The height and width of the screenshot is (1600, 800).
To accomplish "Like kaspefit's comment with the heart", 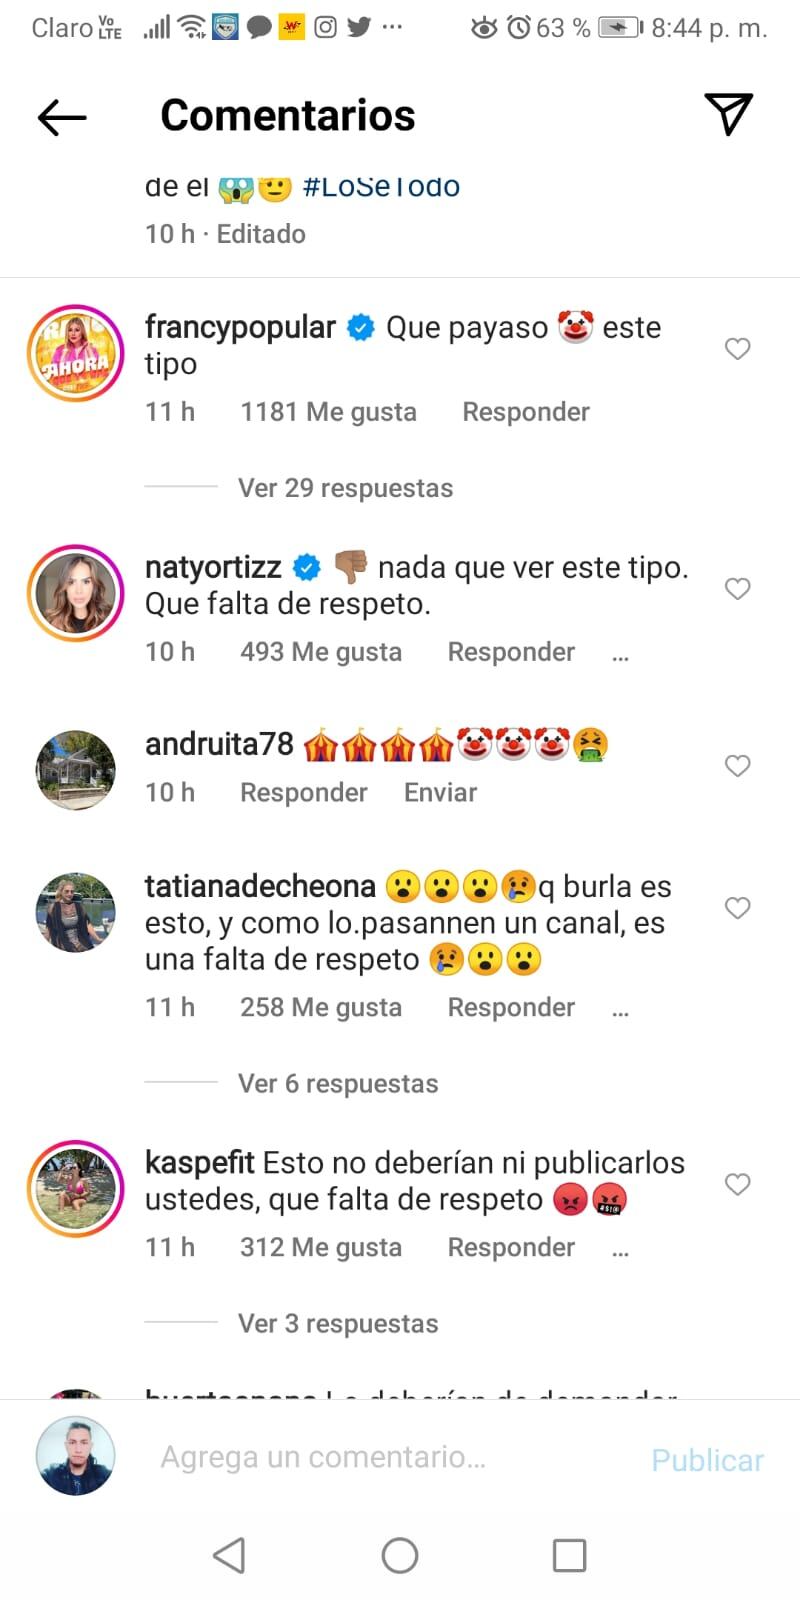I will click(x=738, y=1184).
